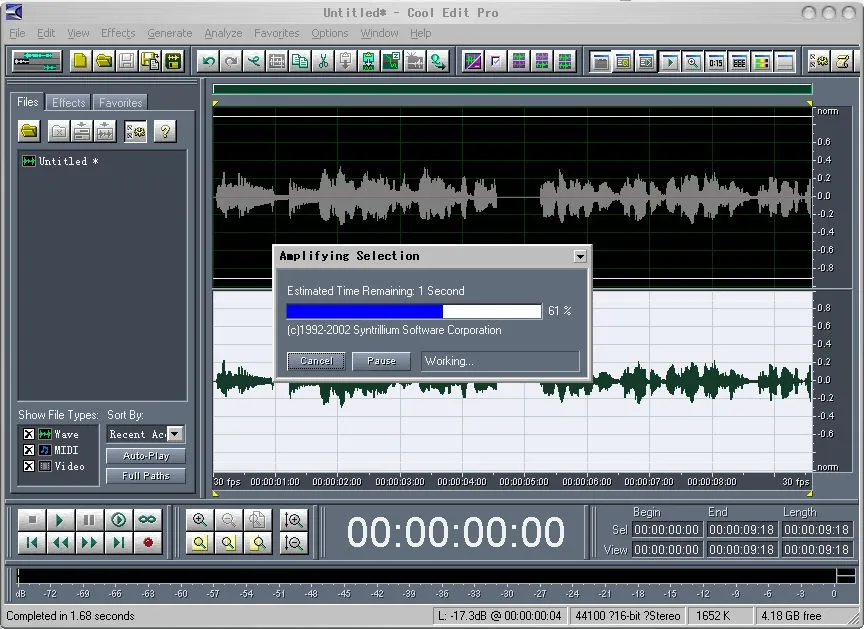864x629 pixels.
Task: Click the green horizontal display range bar above waveform
Action: coord(512,89)
